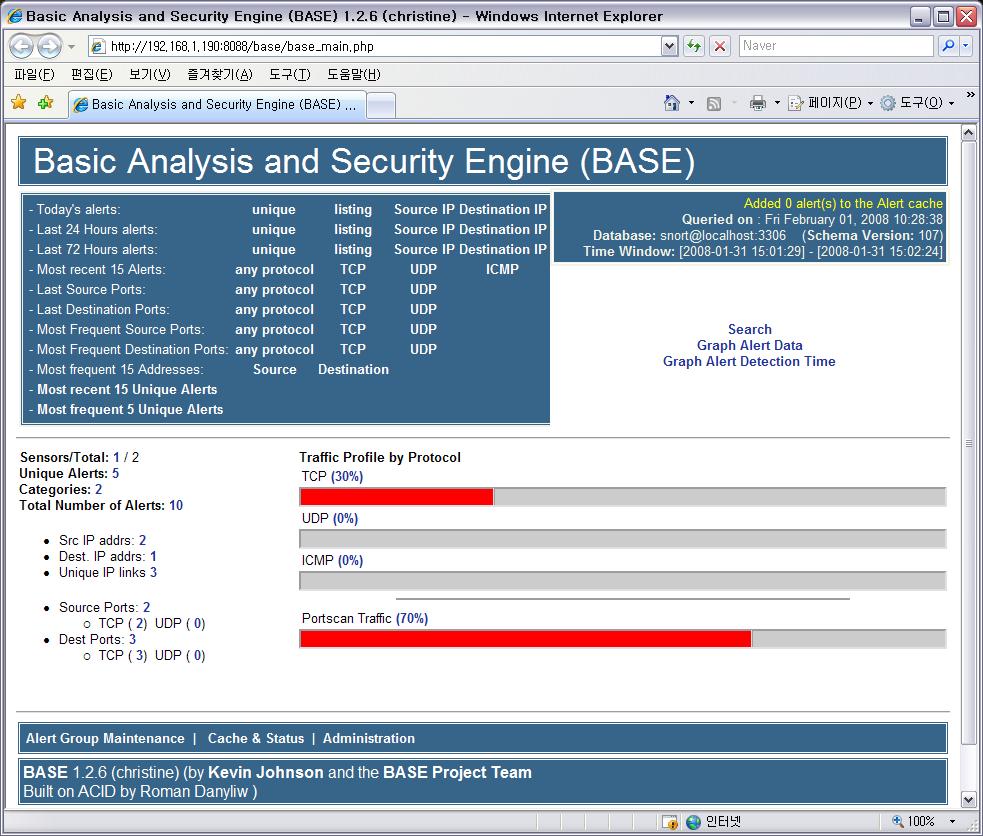
Task: Click the Refresh page icon
Action: point(693,46)
